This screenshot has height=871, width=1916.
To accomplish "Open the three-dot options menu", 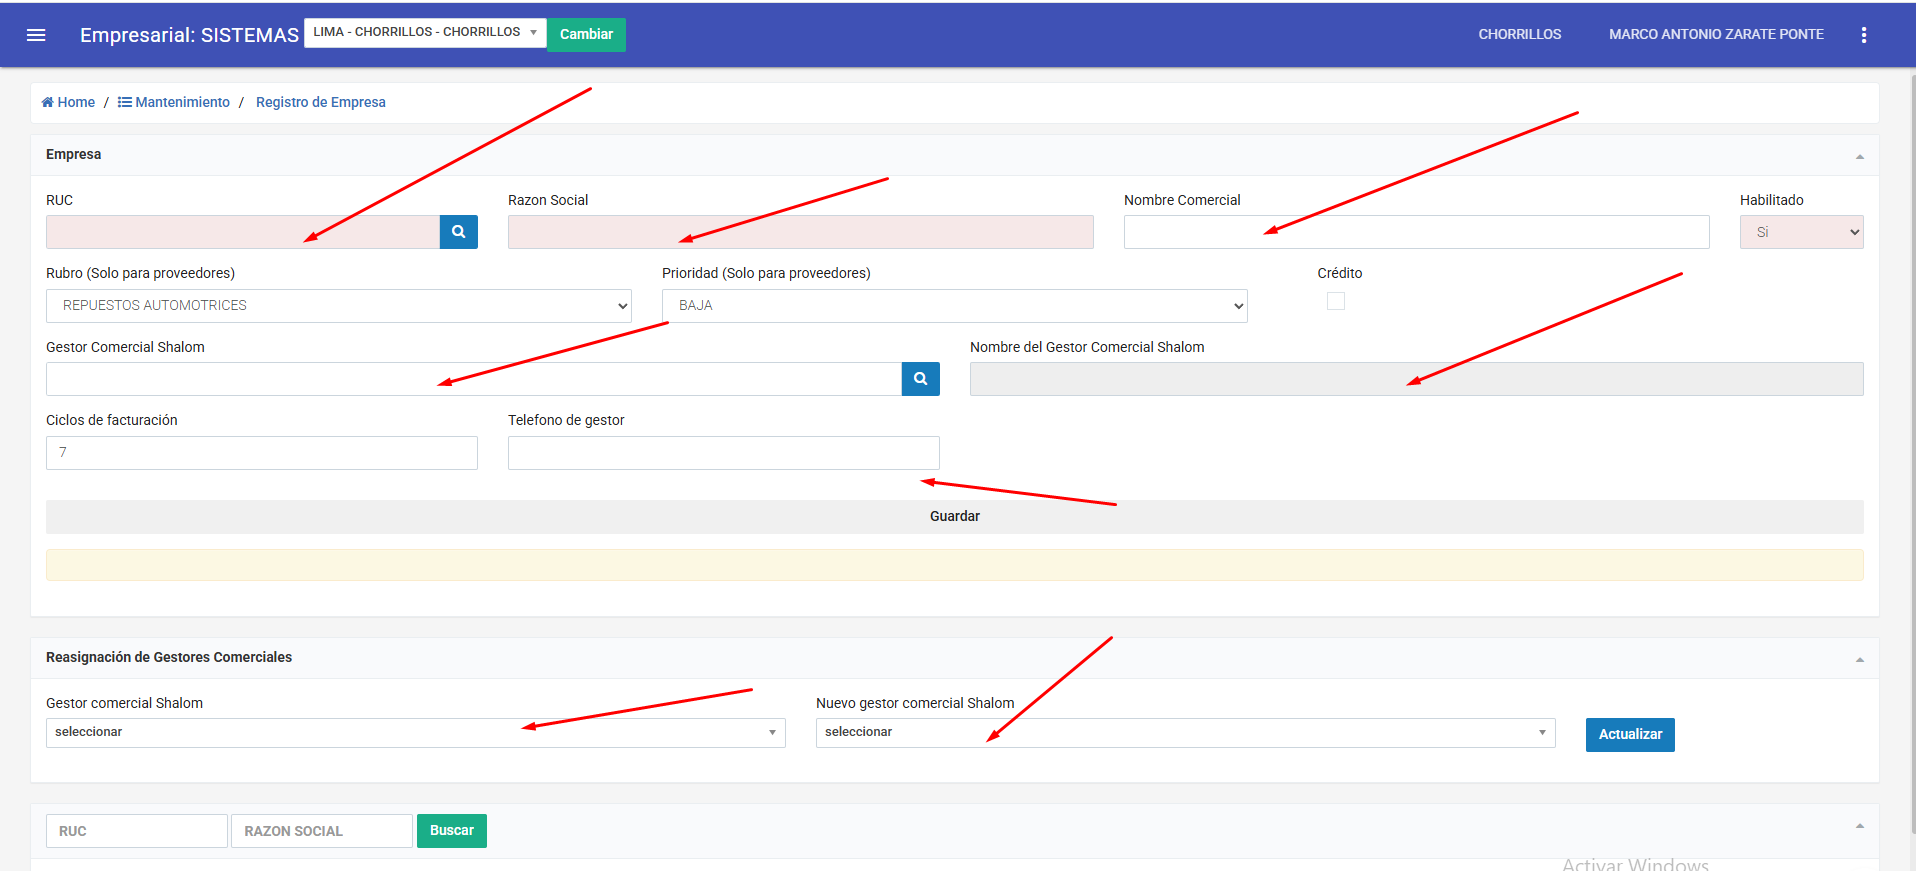I will pyautogui.click(x=1863, y=35).
